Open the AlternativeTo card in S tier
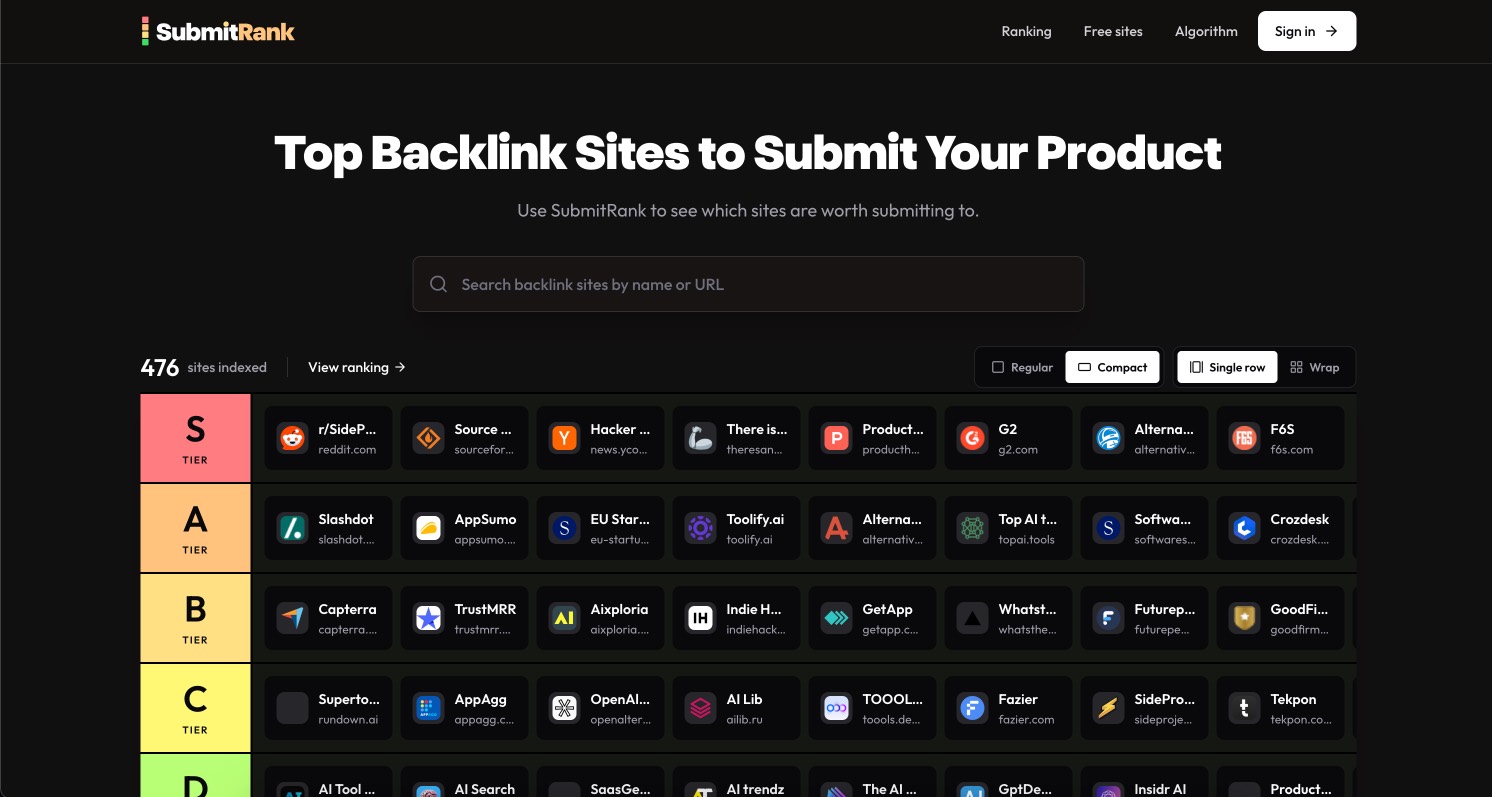This screenshot has width=1492, height=797. [1144, 438]
